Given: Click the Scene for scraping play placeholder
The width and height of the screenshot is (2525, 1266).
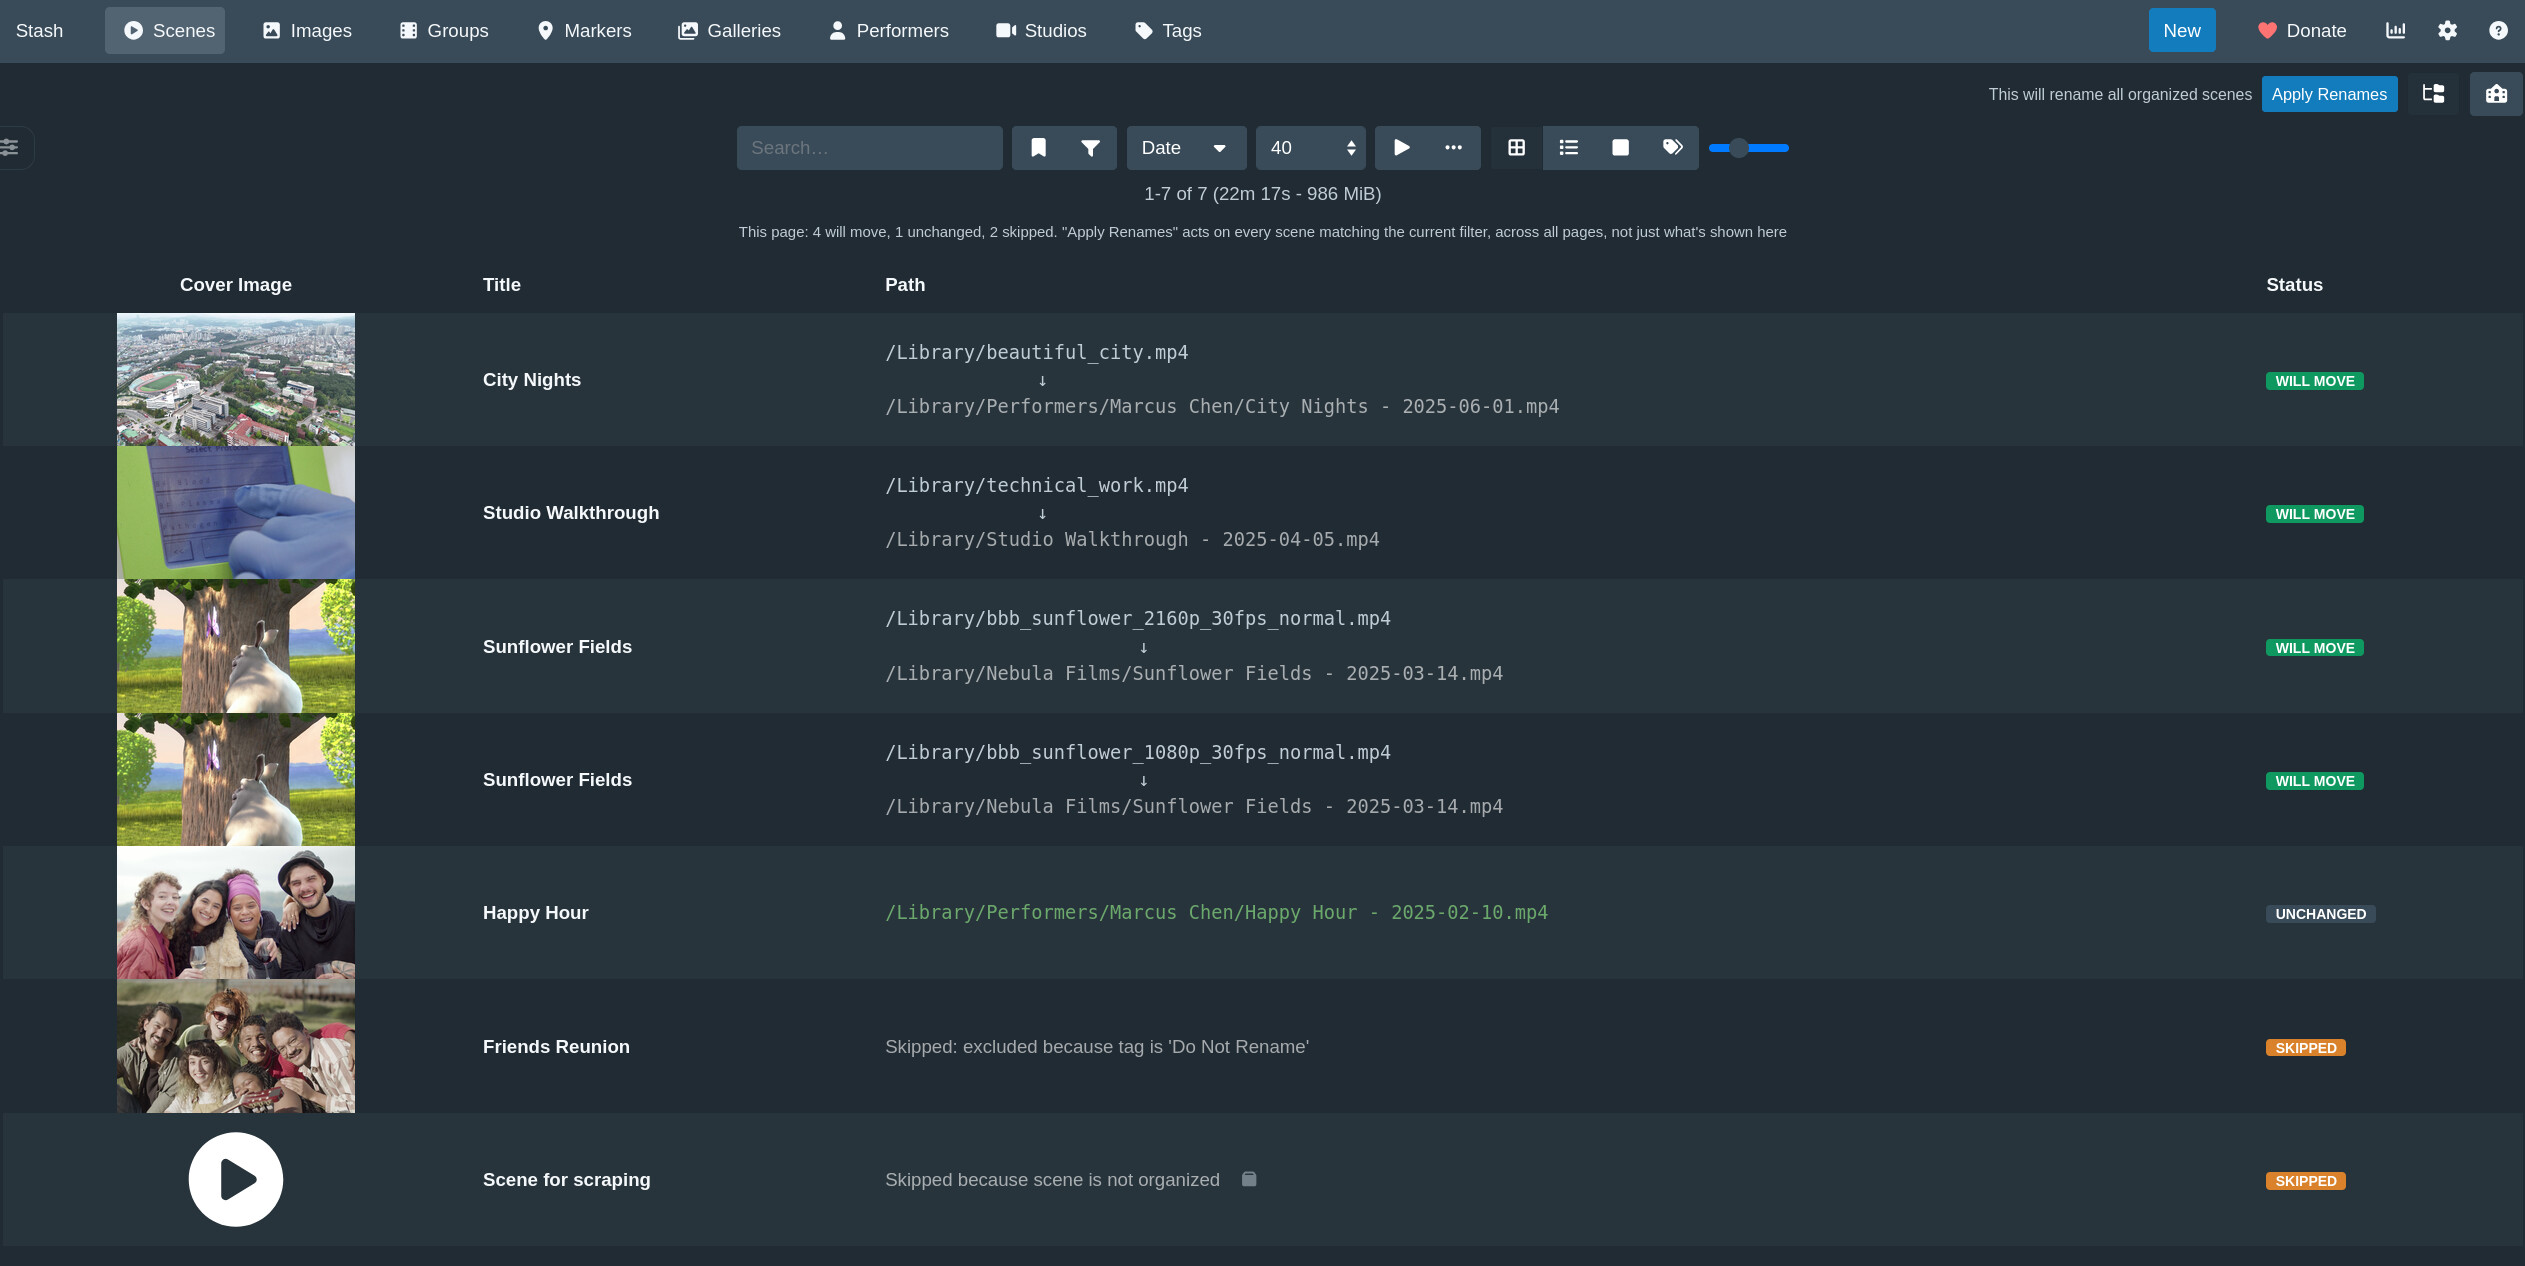Looking at the screenshot, I should click(x=236, y=1180).
